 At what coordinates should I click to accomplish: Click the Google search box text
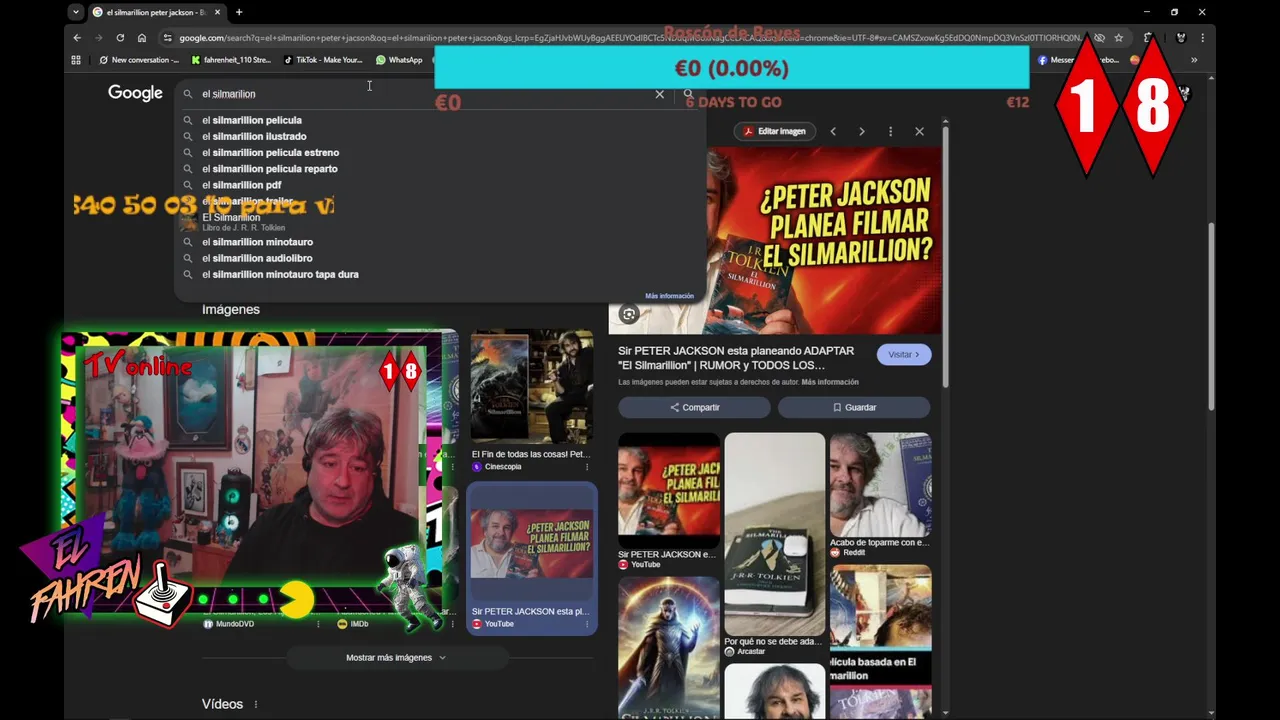coord(228,94)
